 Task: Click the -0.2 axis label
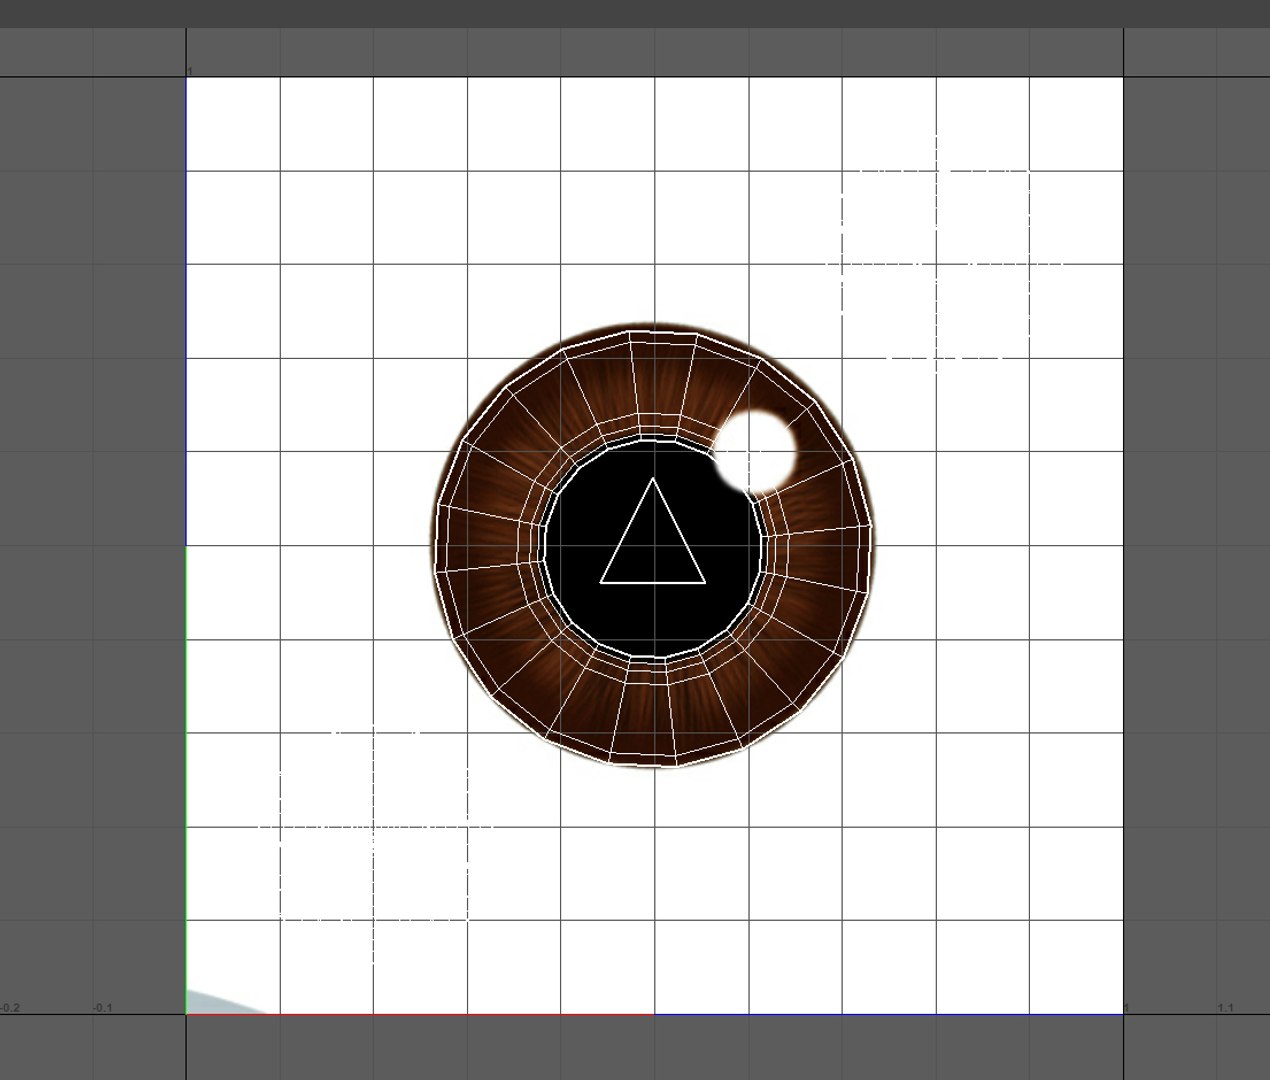tap(10, 1008)
